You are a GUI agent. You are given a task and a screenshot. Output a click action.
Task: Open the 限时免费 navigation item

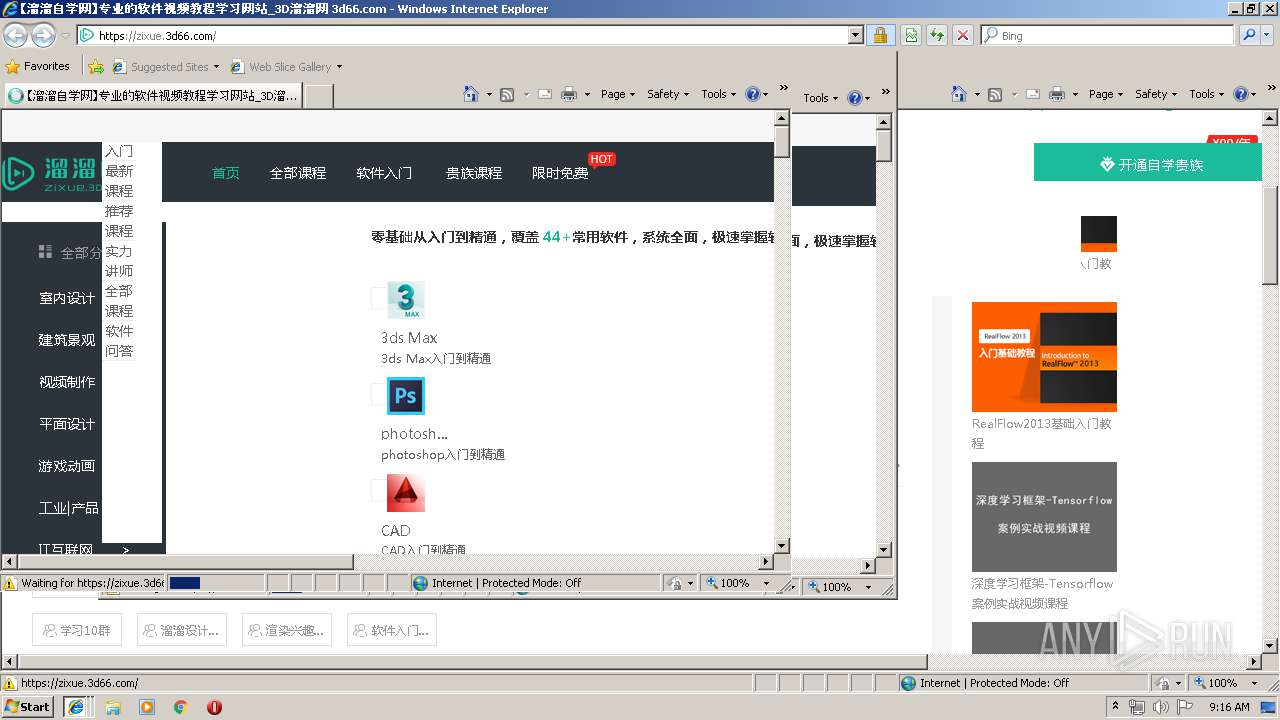[x=560, y=173]
